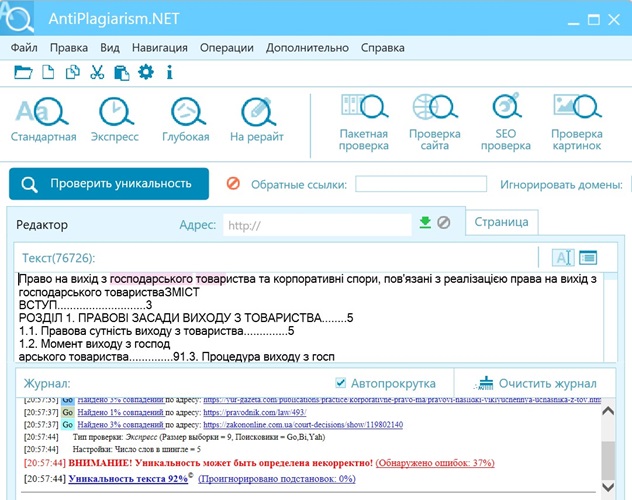
Task: Open Проверка картинок tool
Action: click(577, 122)
